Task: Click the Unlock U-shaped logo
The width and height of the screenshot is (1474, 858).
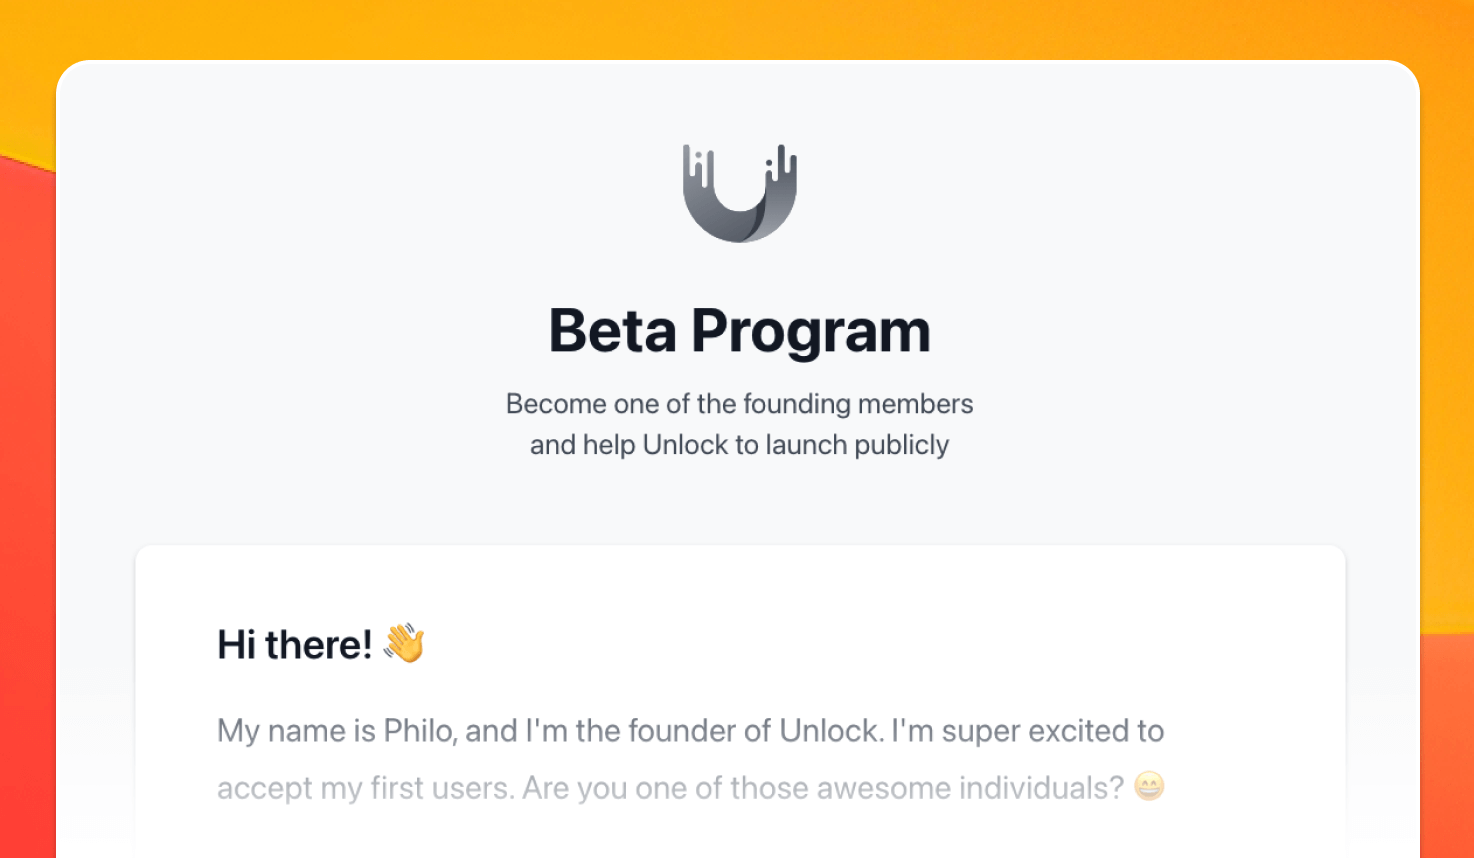Action: coord(739,193)
